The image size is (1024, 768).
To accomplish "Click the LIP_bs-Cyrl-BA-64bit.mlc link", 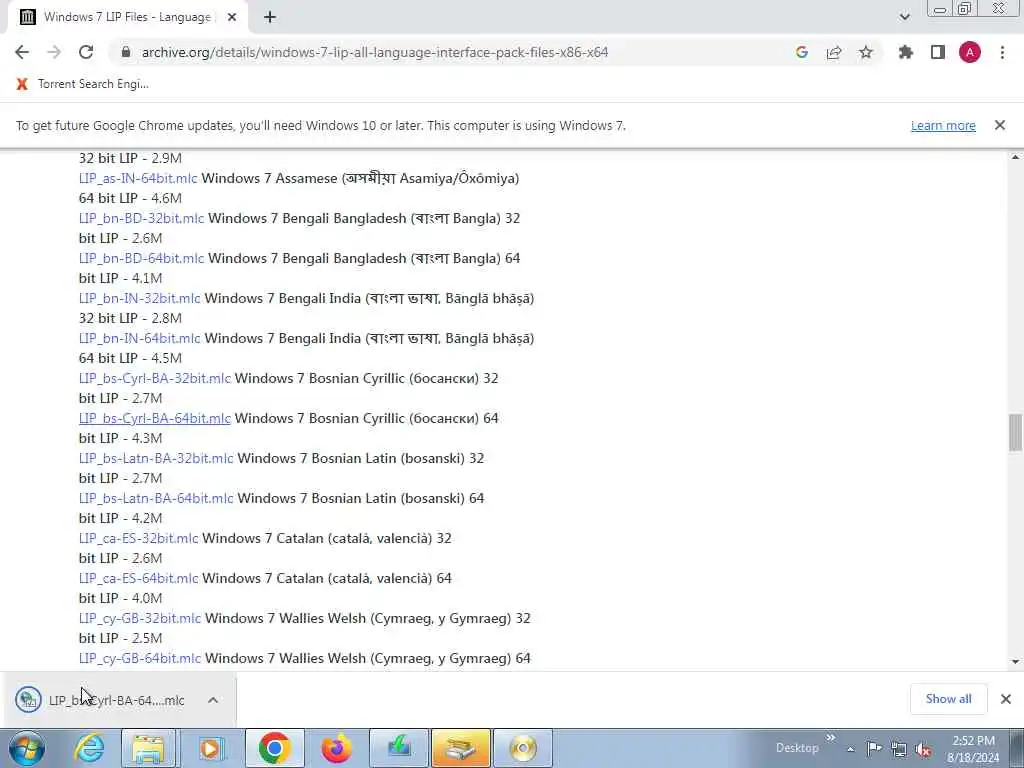I will click(x=155, y=418).
